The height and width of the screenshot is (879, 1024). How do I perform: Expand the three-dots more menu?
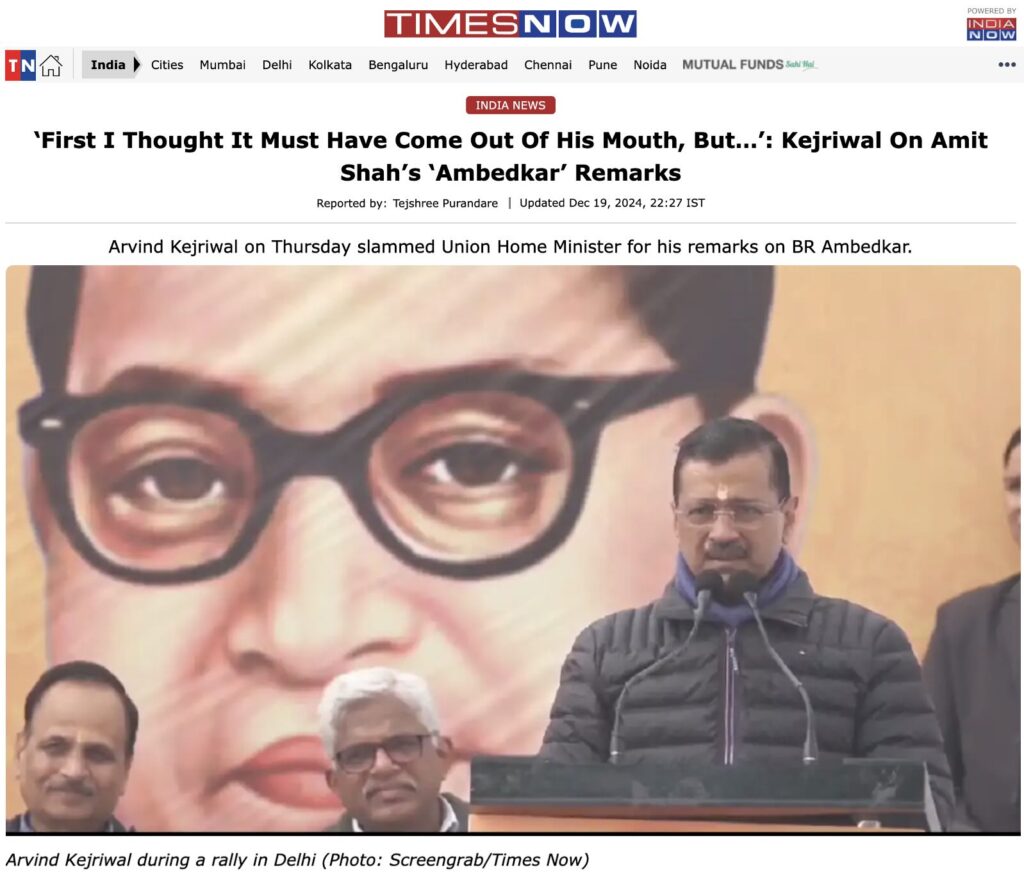coord(1006,65)
